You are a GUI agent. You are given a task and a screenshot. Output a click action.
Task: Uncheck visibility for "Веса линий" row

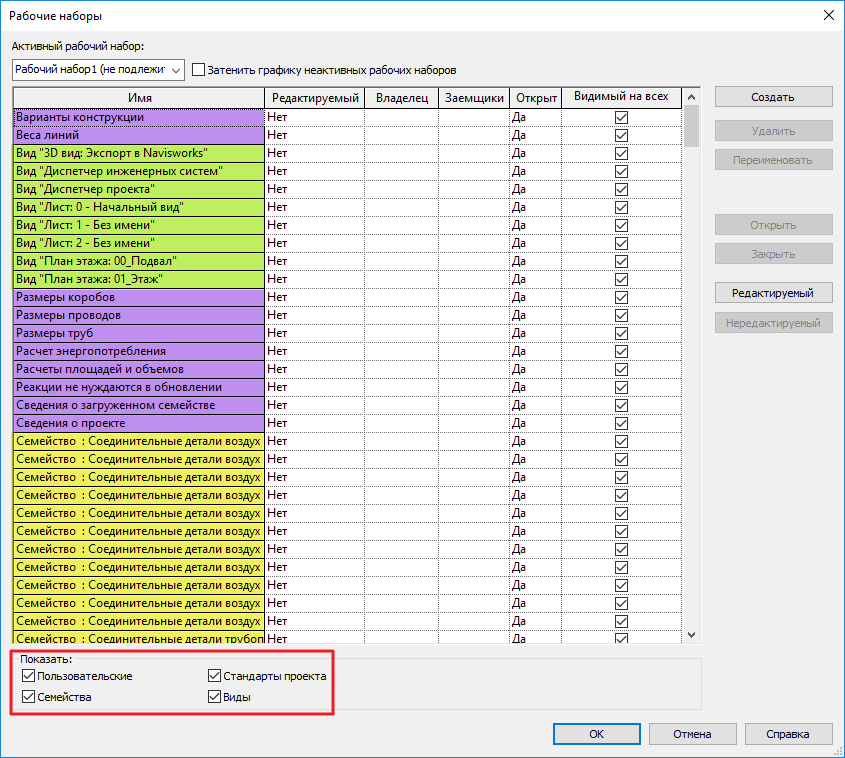(621, 135)
